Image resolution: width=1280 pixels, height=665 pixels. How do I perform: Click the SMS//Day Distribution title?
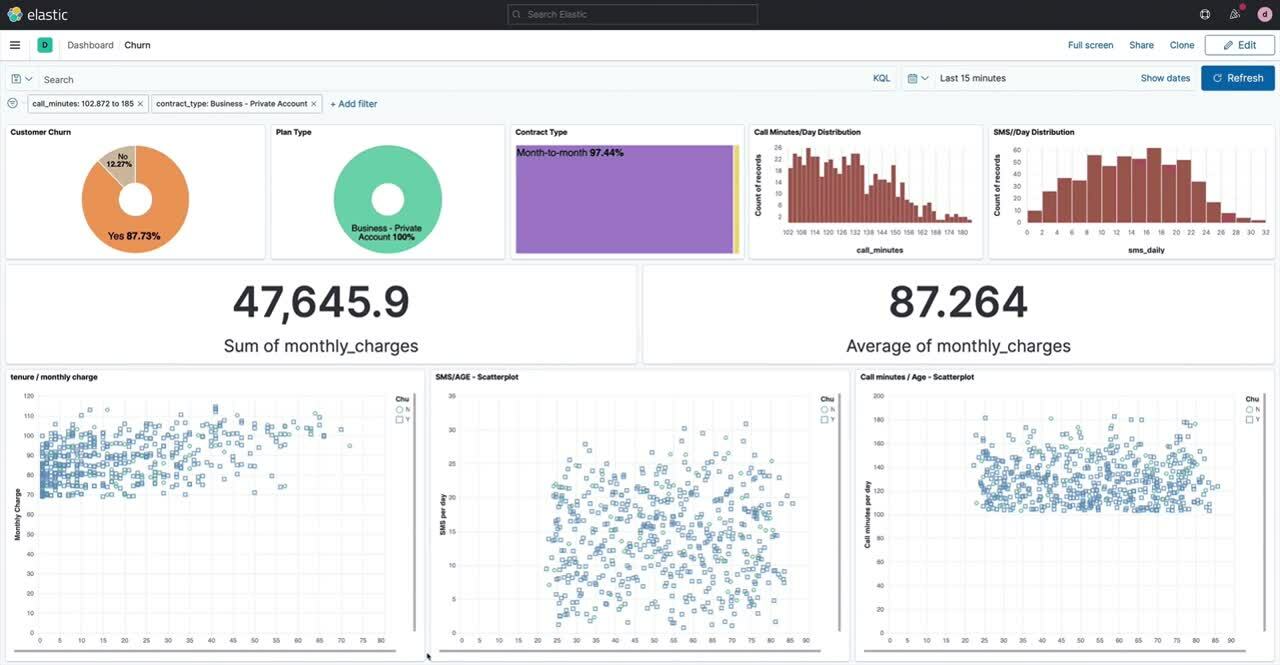pyautogui.click(x=1034, y=132)
